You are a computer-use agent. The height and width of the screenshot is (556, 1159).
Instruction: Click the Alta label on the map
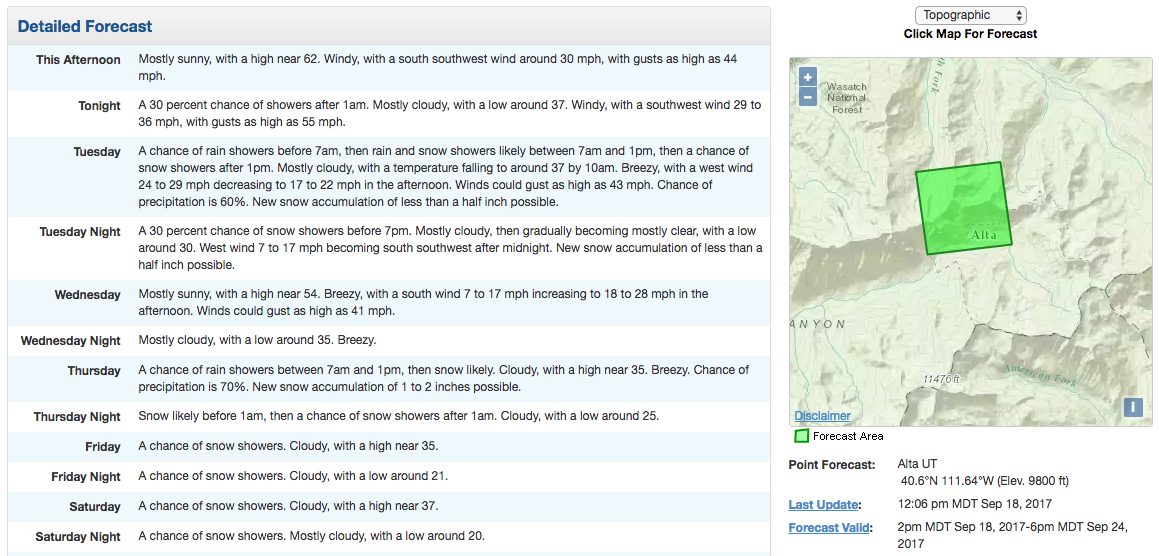(x=984, y=236)
